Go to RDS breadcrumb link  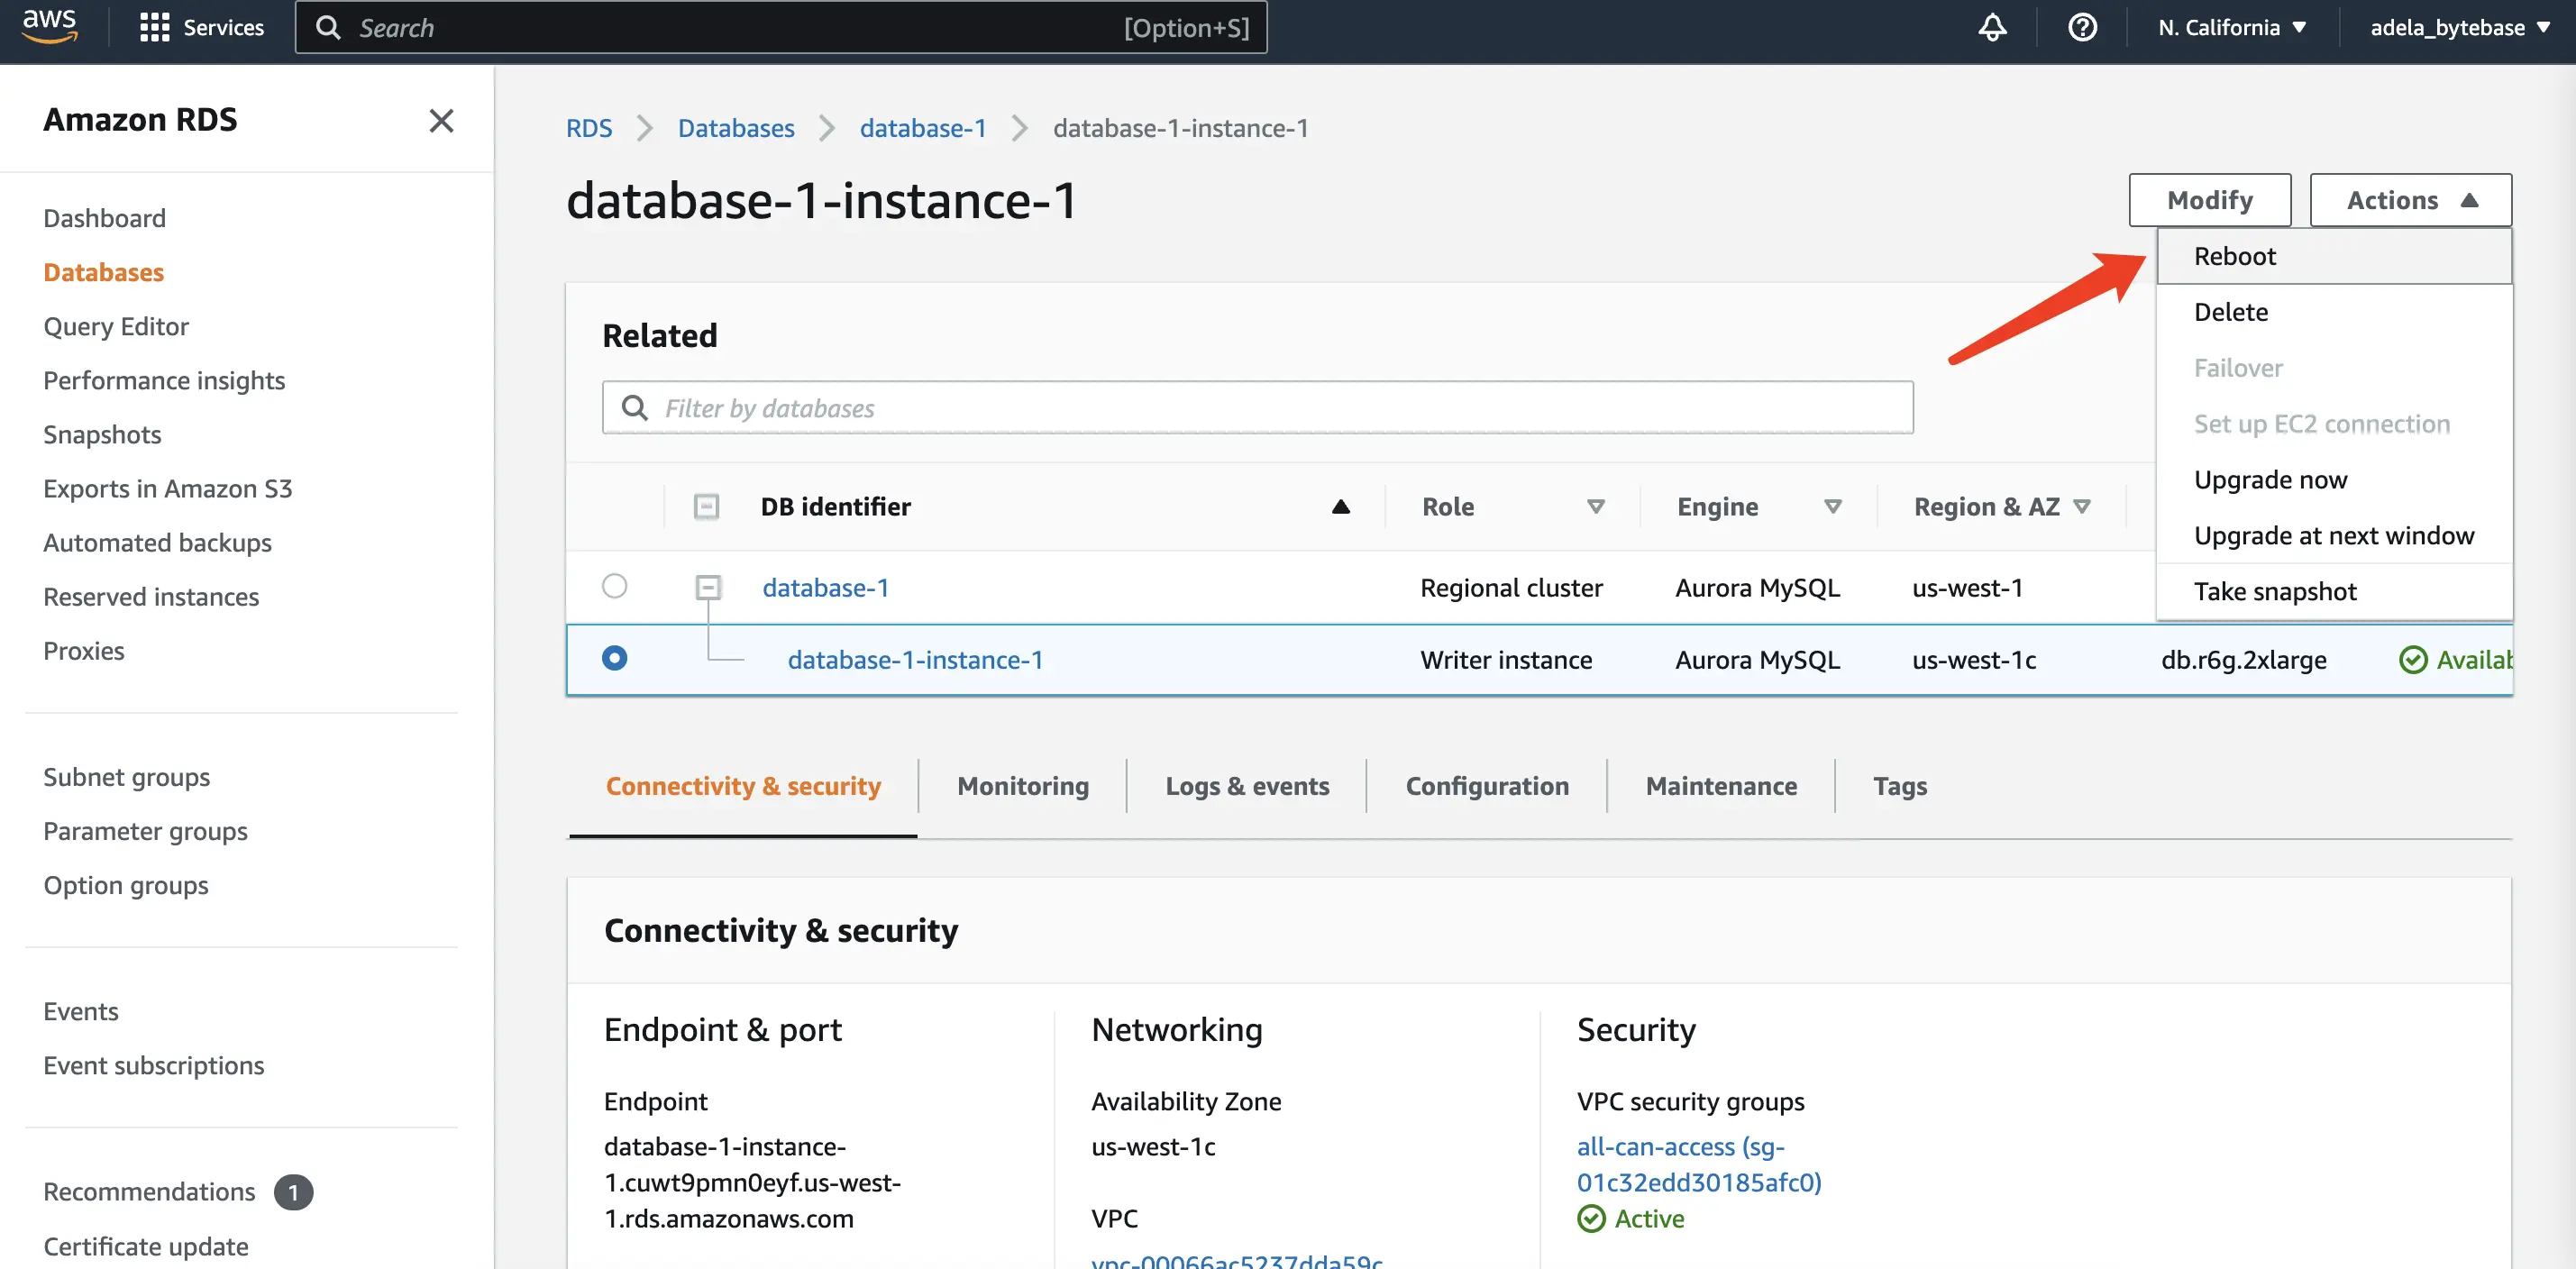pos(588,128)
